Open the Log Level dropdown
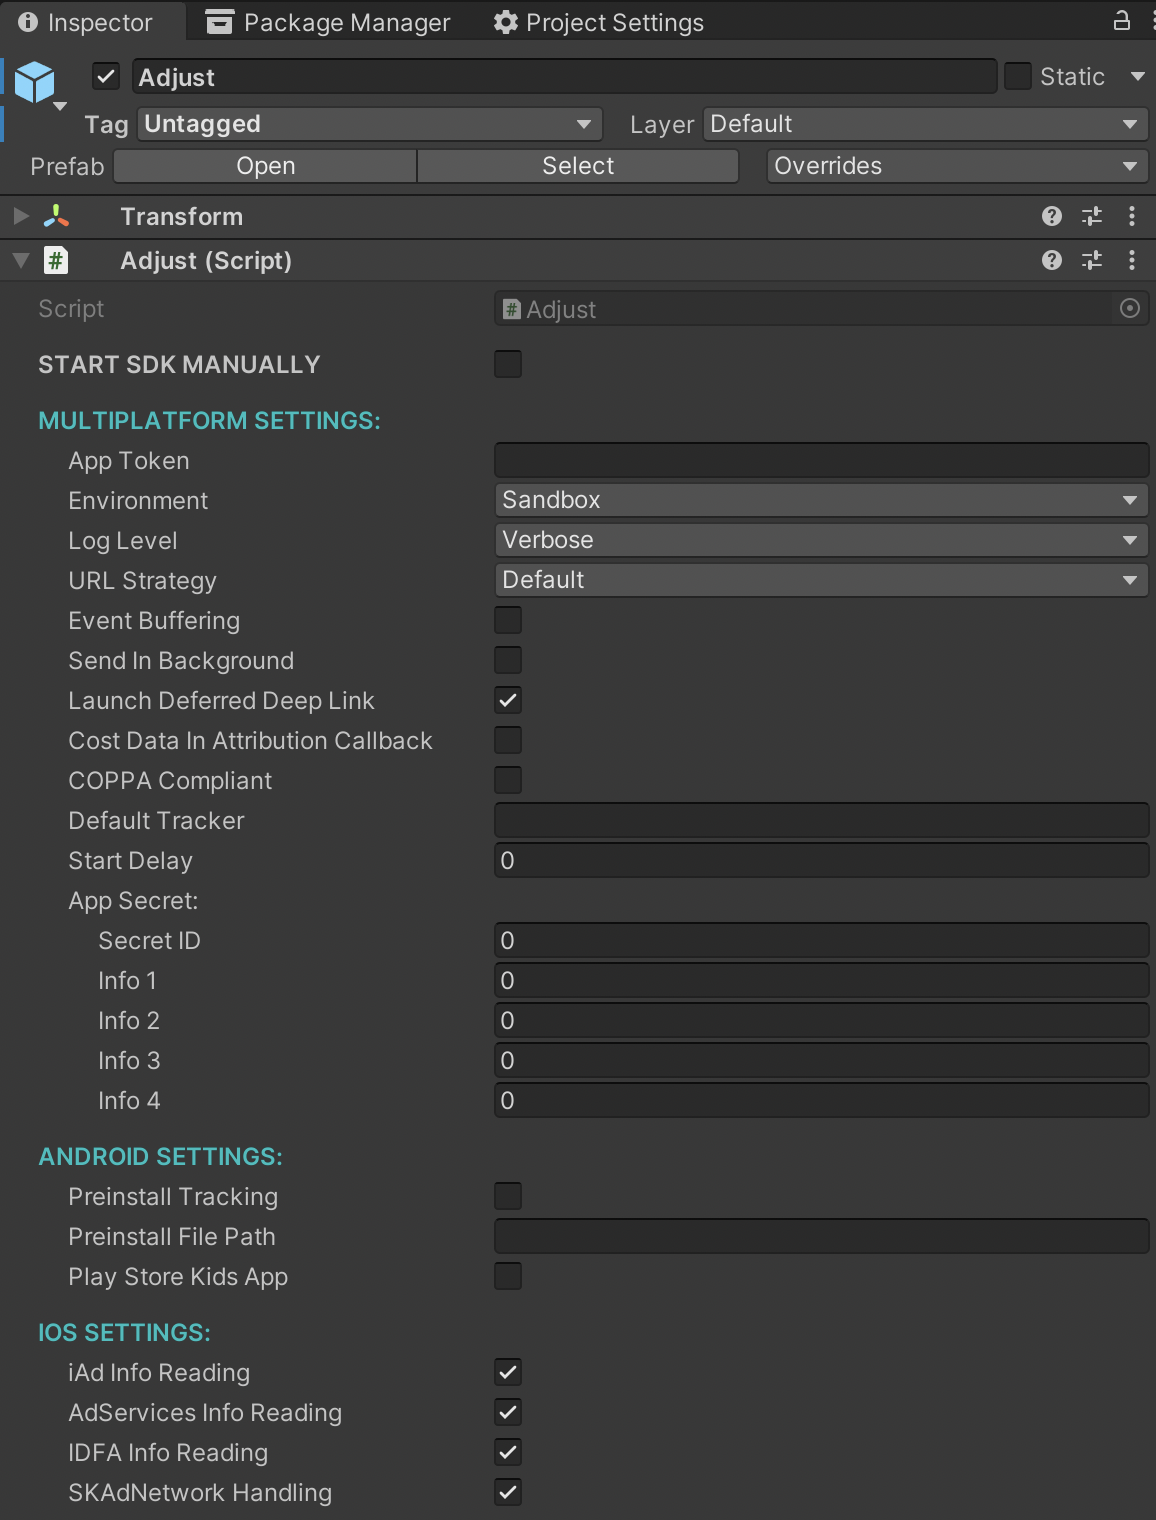This screenshot has height=1520, width=1156. [820, 540]
